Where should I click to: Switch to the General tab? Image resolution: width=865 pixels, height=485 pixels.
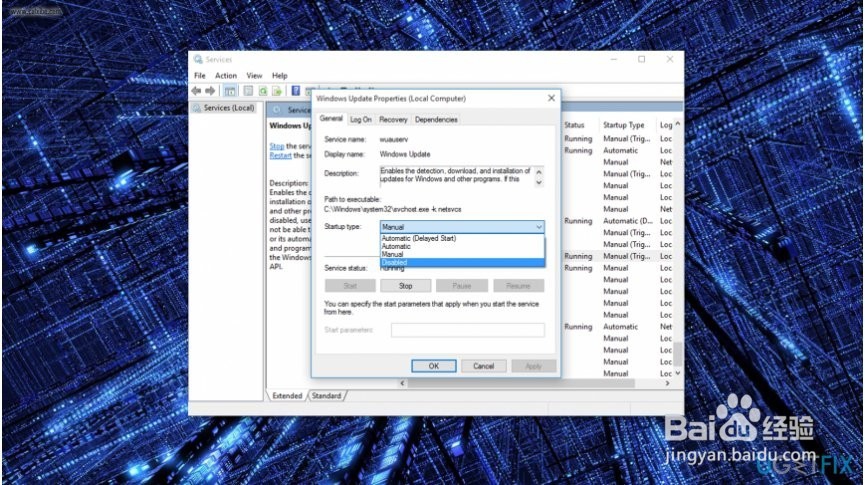(x=331, y=119)
